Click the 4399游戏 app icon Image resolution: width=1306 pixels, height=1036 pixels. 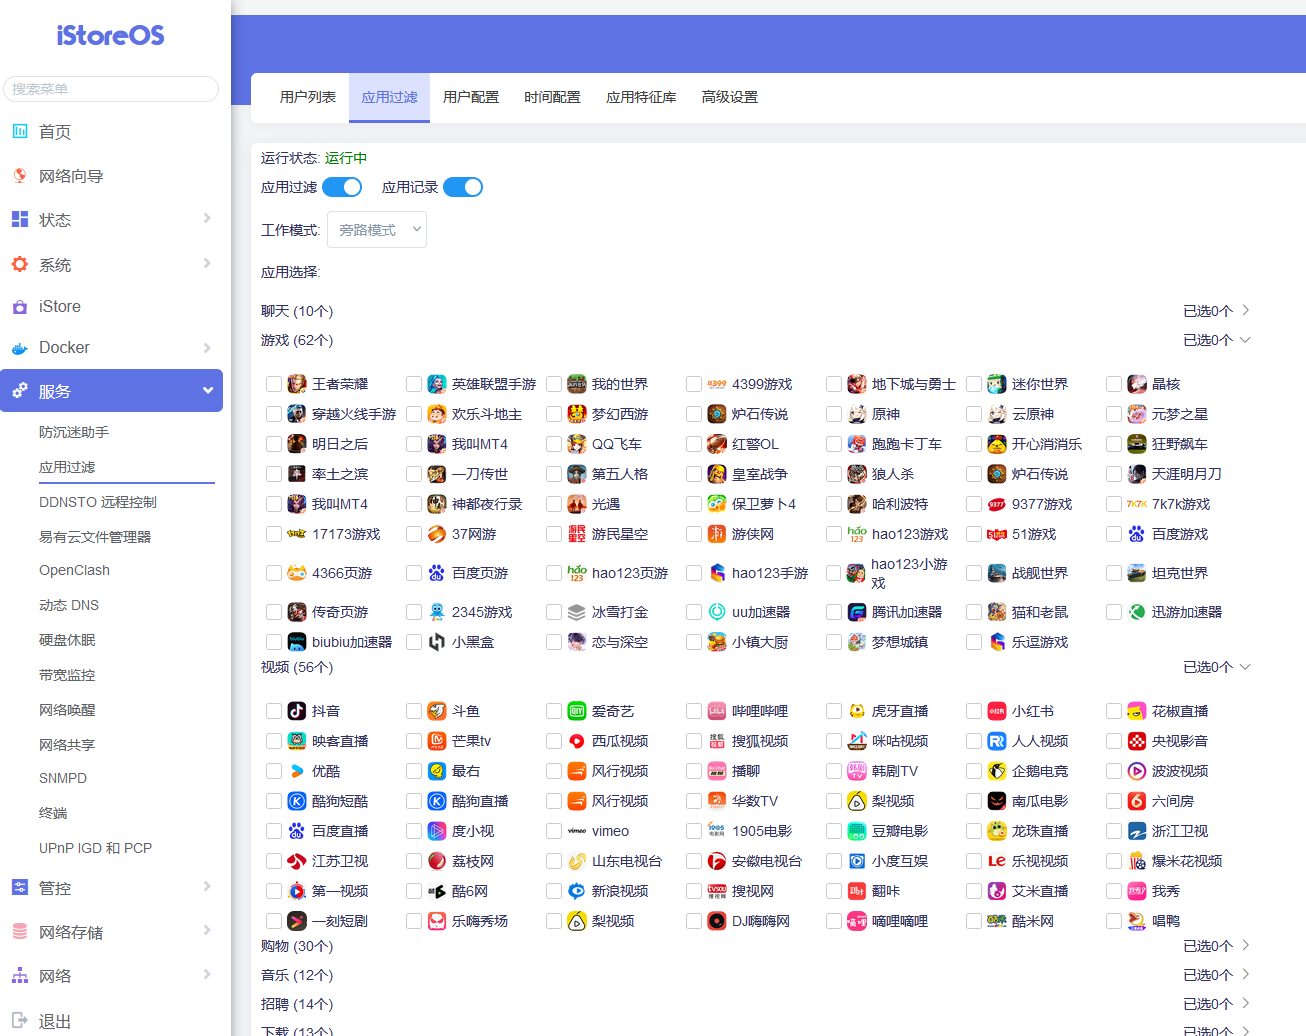click(x=717, y=384)
